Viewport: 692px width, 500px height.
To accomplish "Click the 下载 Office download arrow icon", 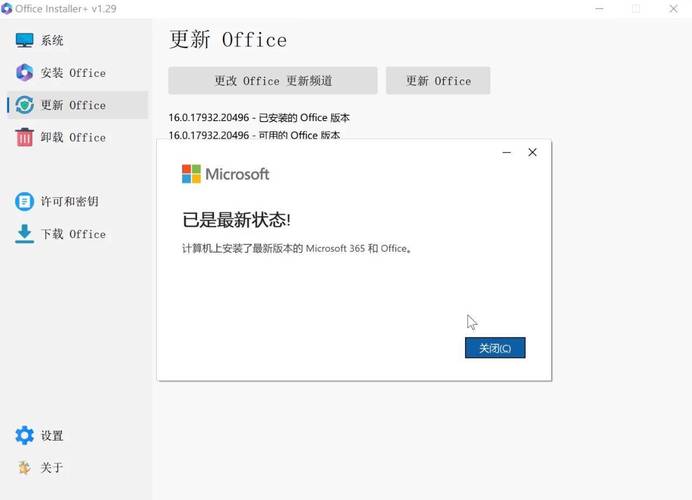I will point(24,234).
